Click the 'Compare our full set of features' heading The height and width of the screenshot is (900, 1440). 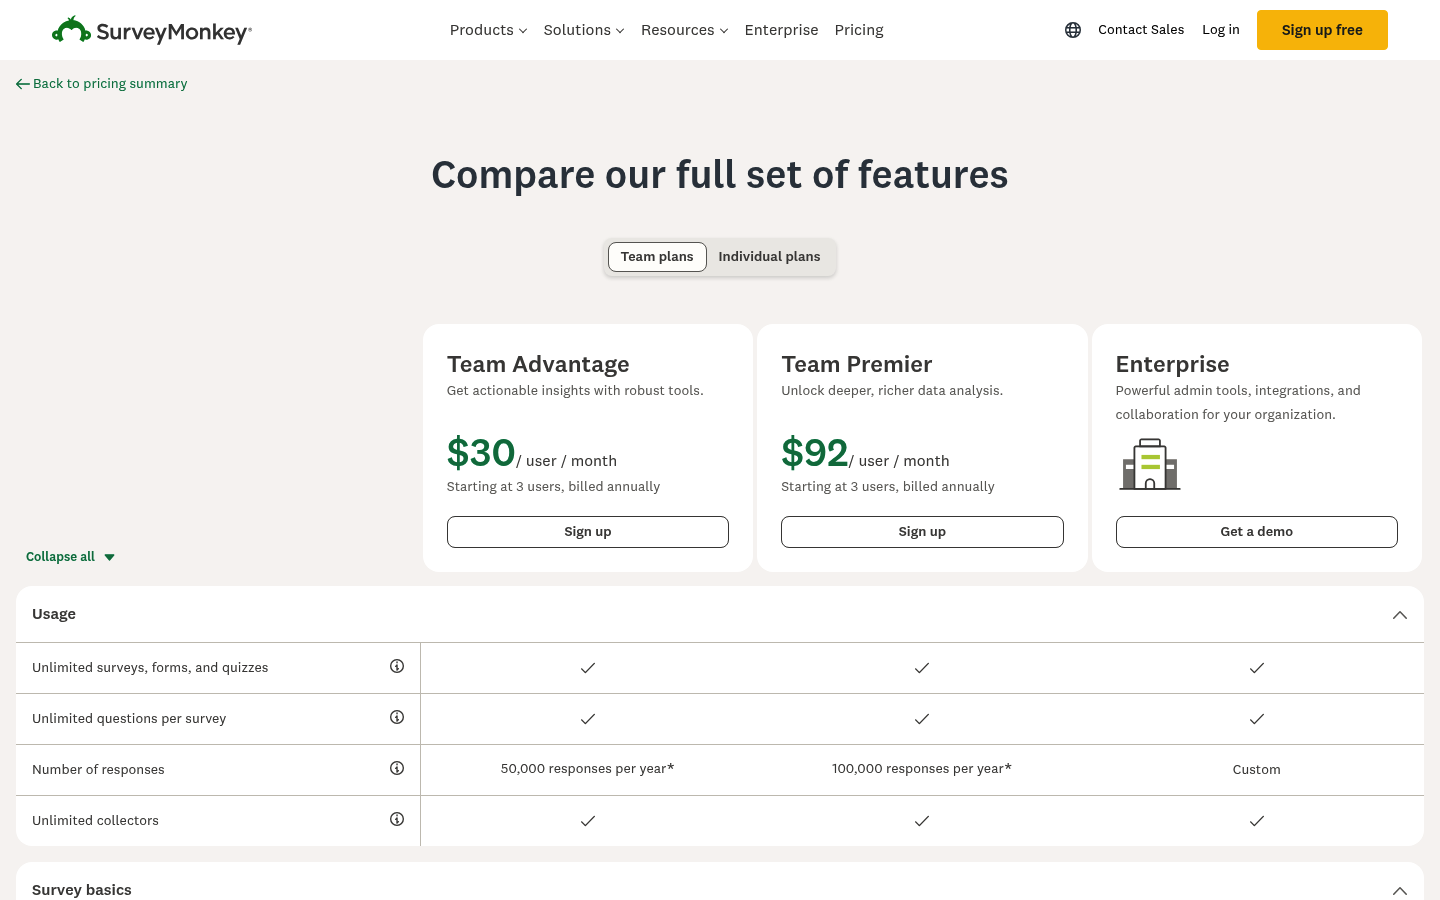(720, 175)
